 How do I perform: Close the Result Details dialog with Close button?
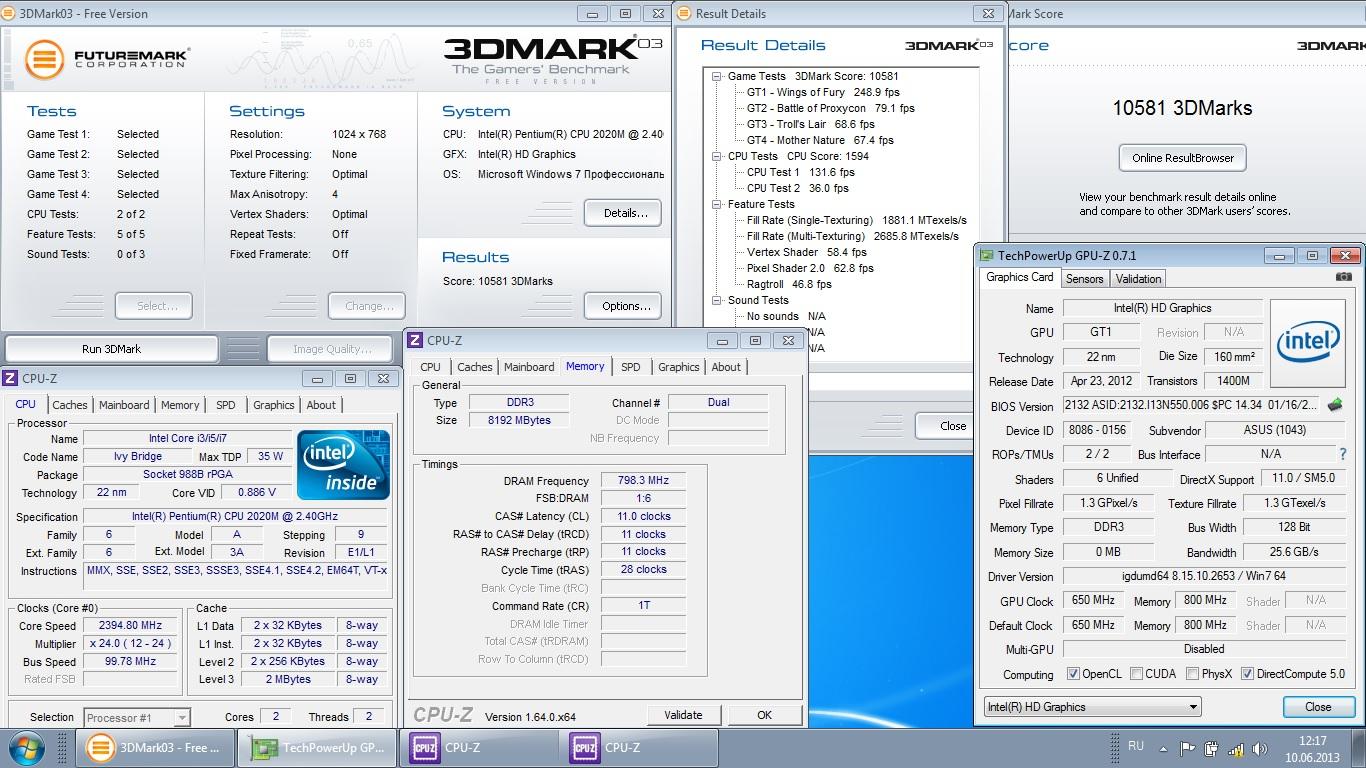[x=946, y=426]
